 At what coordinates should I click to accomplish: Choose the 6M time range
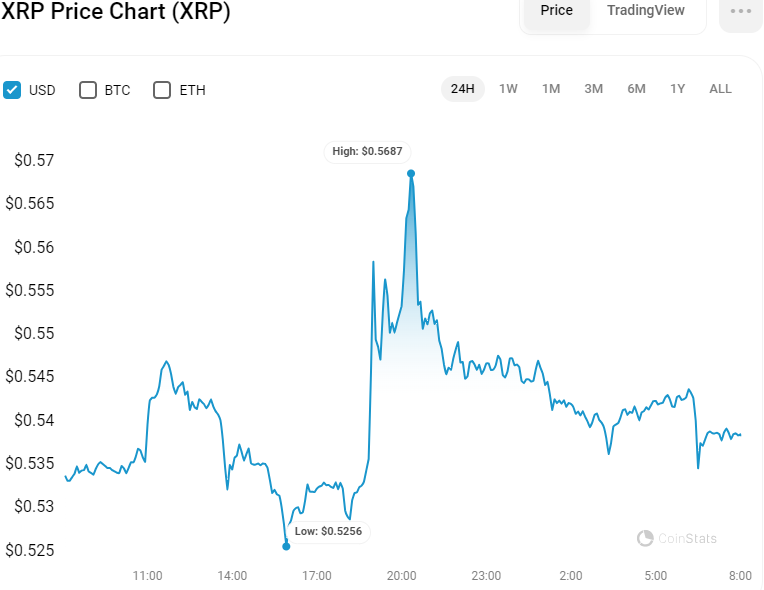click(x=636, y=89)
